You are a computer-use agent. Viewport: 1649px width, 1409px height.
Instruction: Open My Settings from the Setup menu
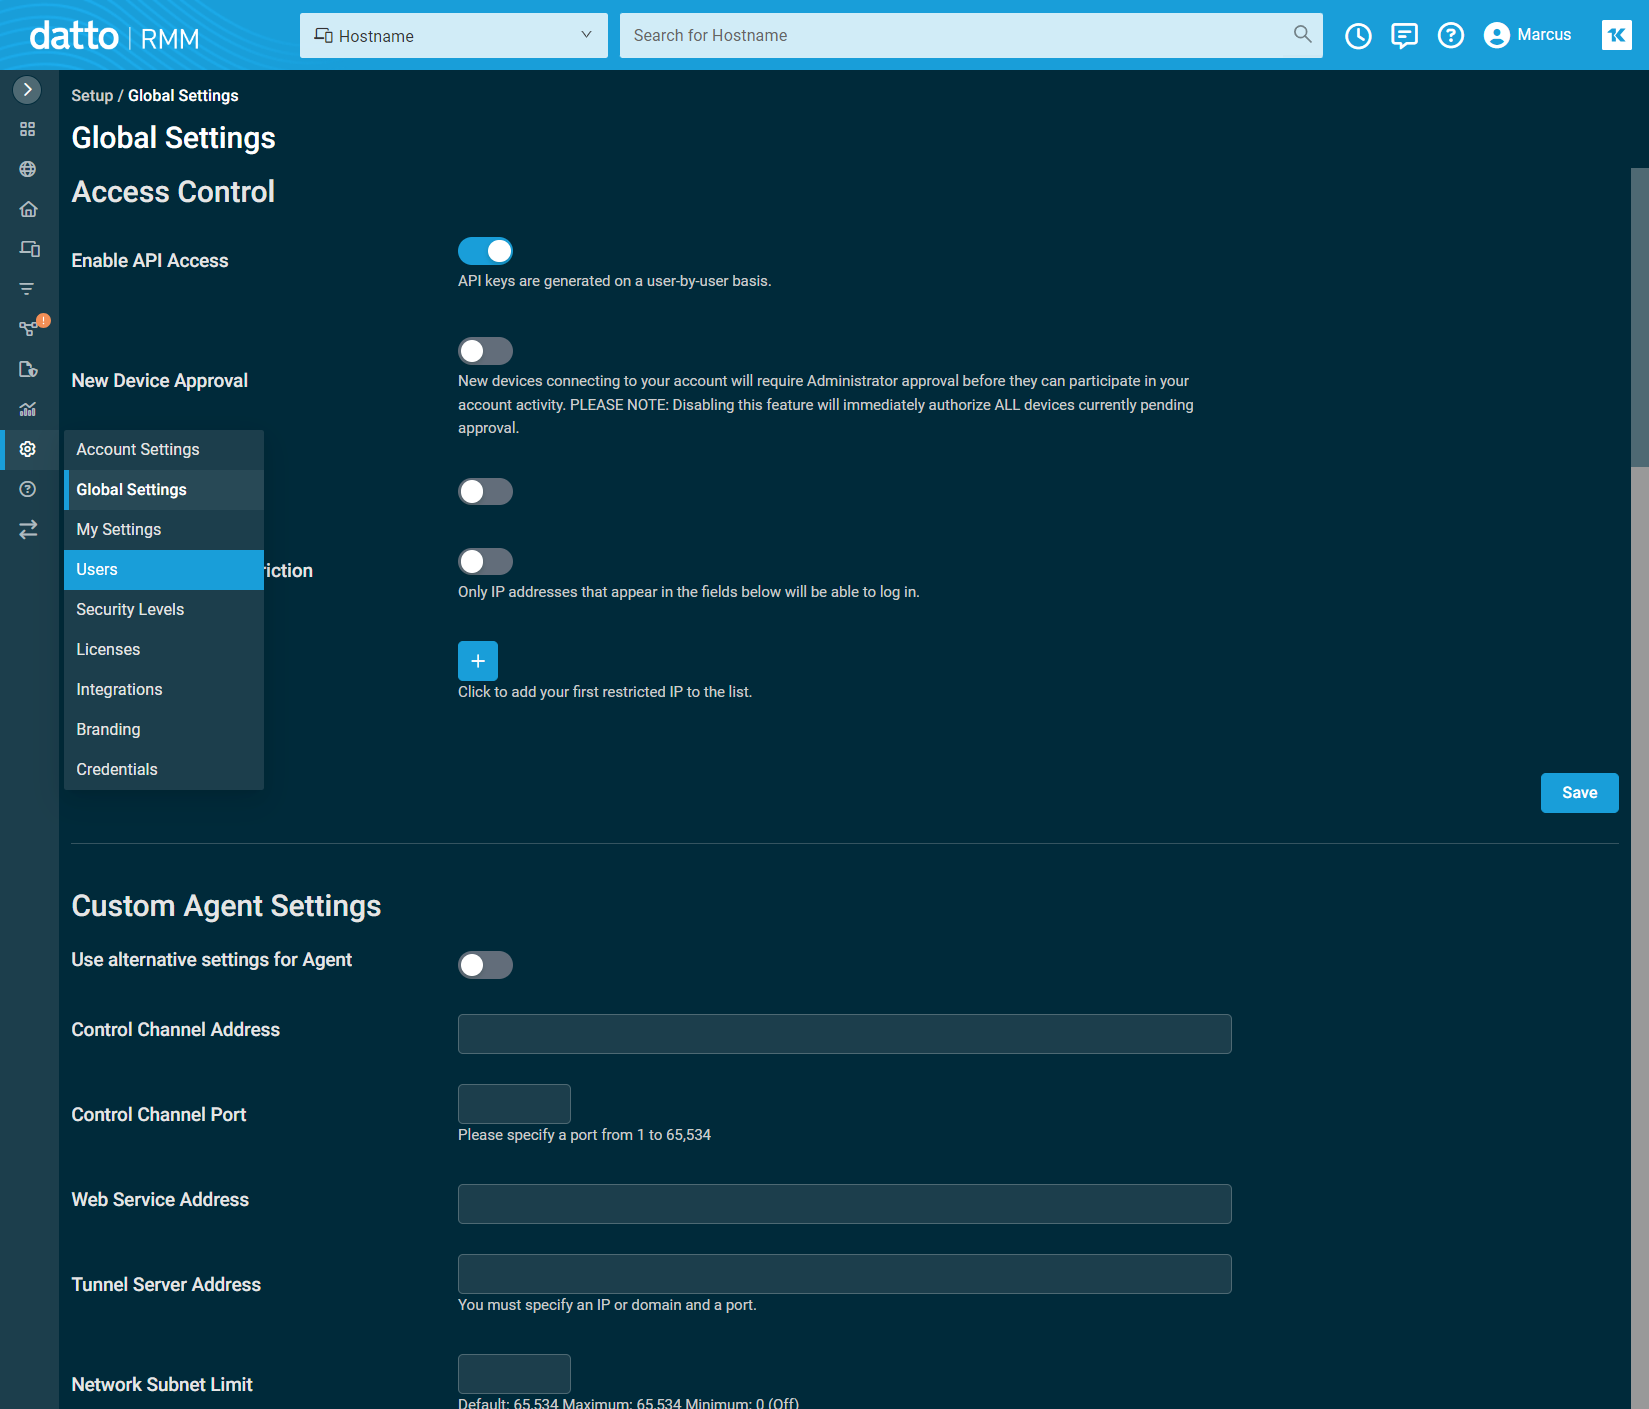point(164,530)
